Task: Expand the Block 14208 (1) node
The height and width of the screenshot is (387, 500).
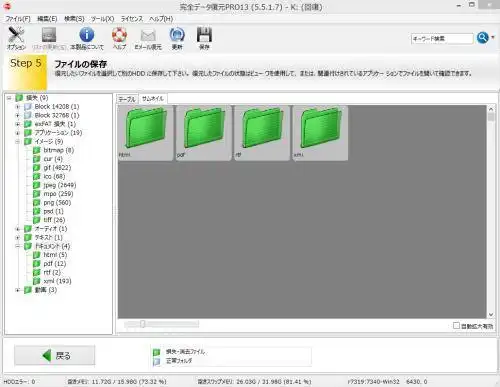Action: [18, 107]
